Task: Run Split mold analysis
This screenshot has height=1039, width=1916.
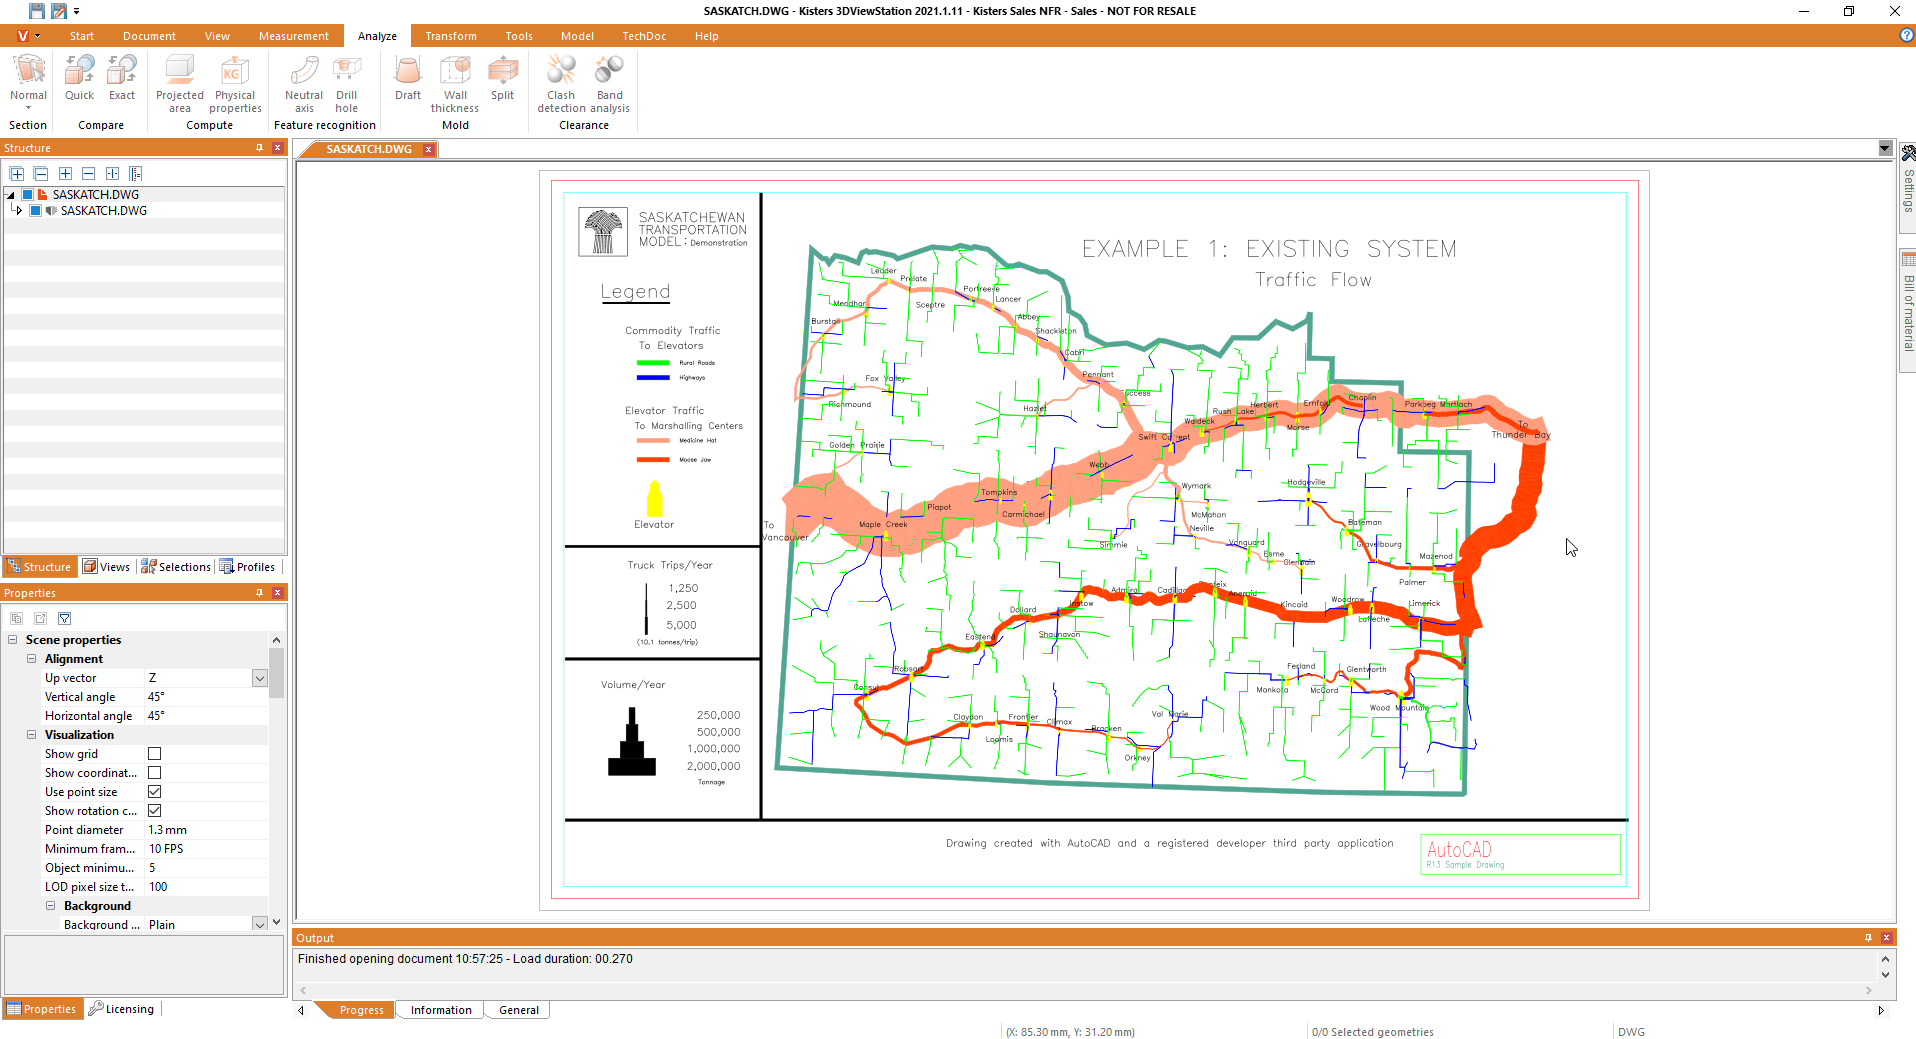Action: pos(503,79)
